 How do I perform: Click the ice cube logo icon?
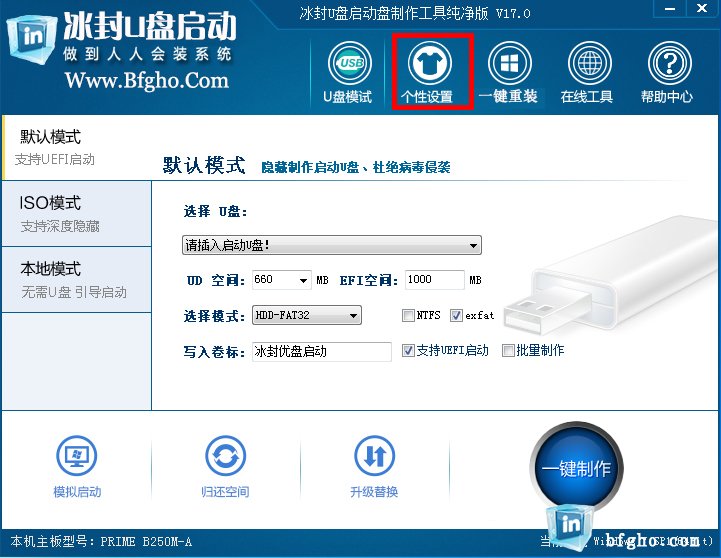click(31, 40)
